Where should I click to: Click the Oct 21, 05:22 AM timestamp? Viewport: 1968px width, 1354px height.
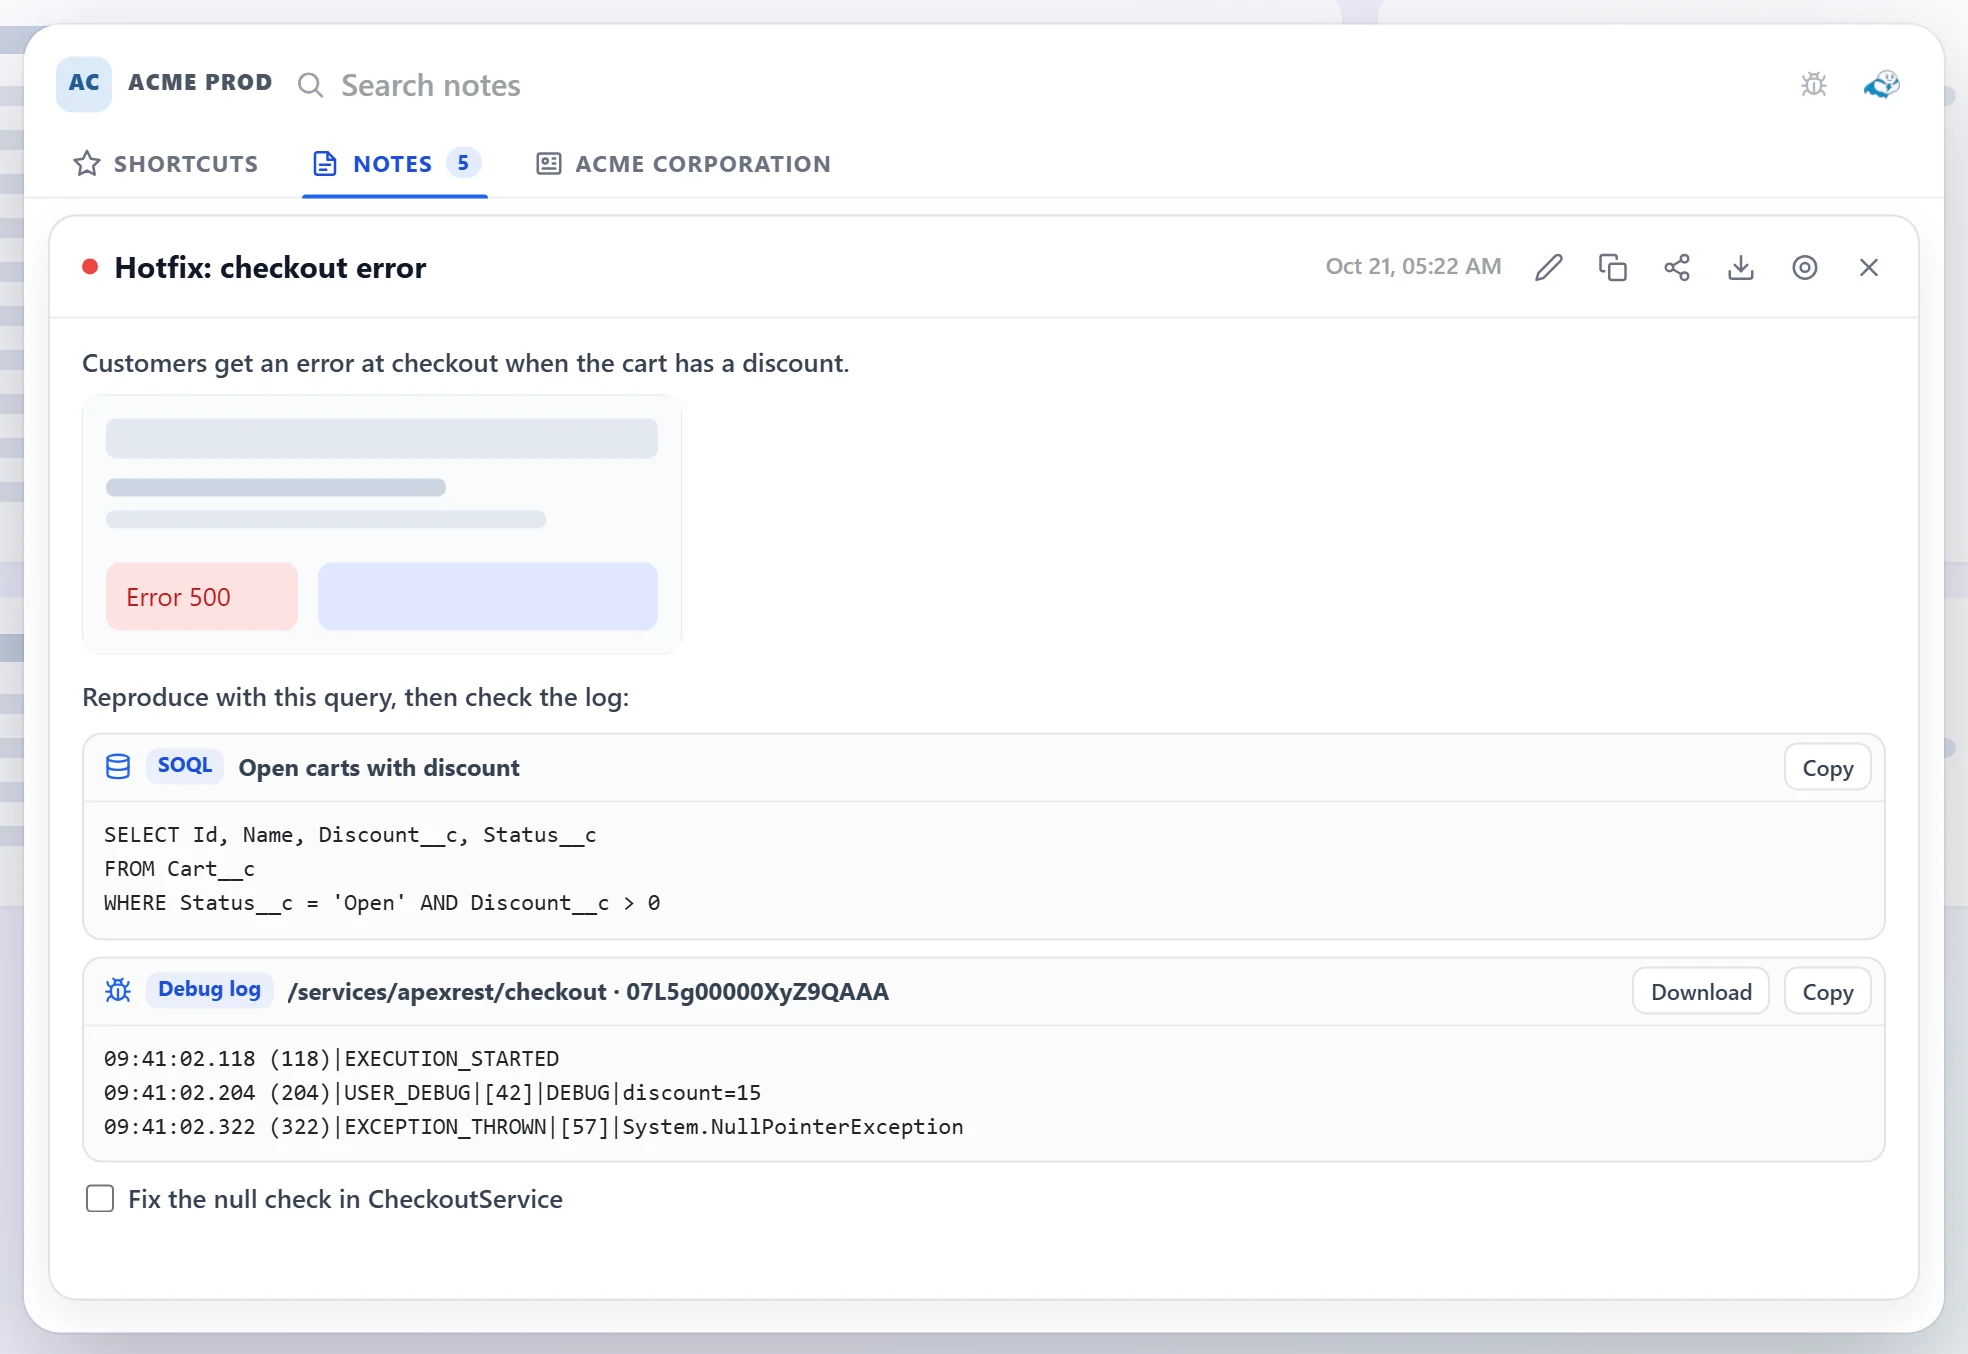tap(1413, 266)
